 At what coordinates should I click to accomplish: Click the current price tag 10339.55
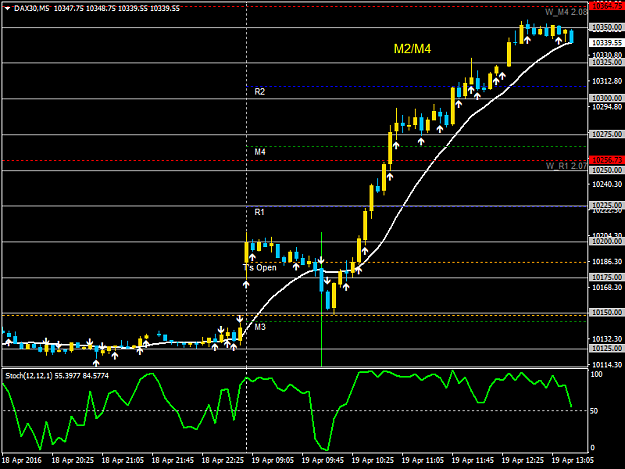(x=607, y=43)
